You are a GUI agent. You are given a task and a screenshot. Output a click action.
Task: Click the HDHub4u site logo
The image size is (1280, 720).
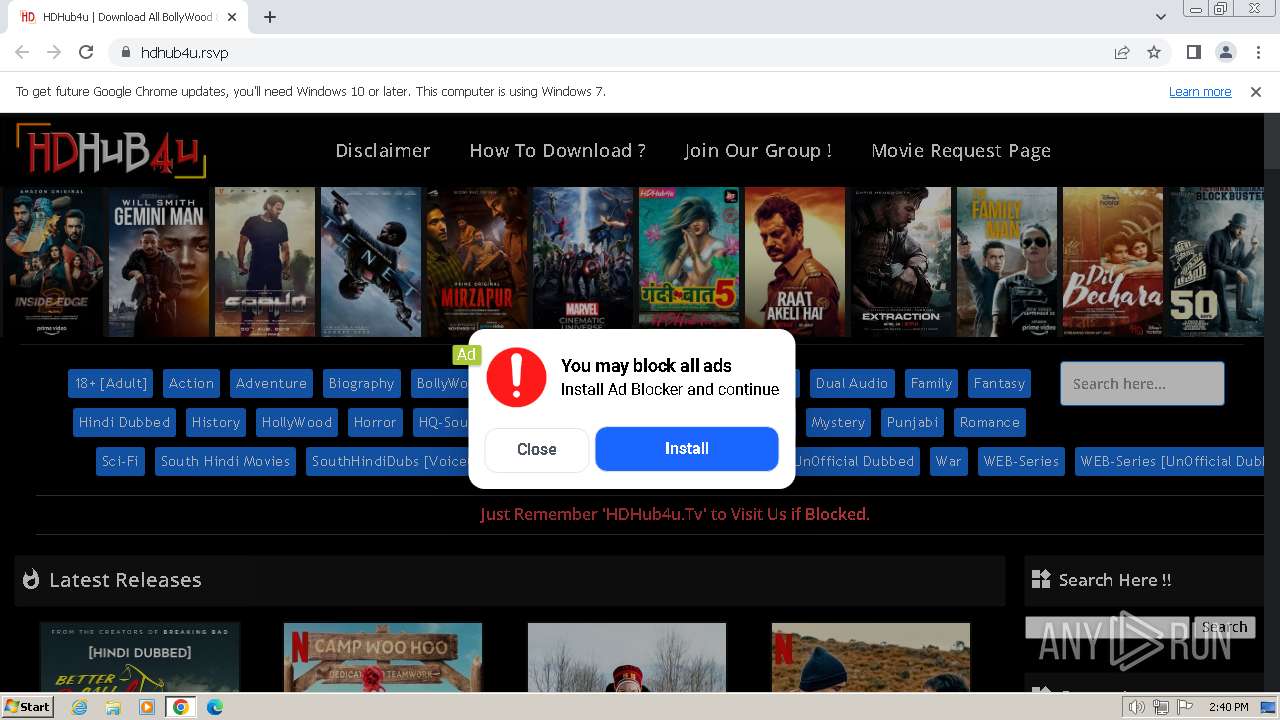pos(111,151)
